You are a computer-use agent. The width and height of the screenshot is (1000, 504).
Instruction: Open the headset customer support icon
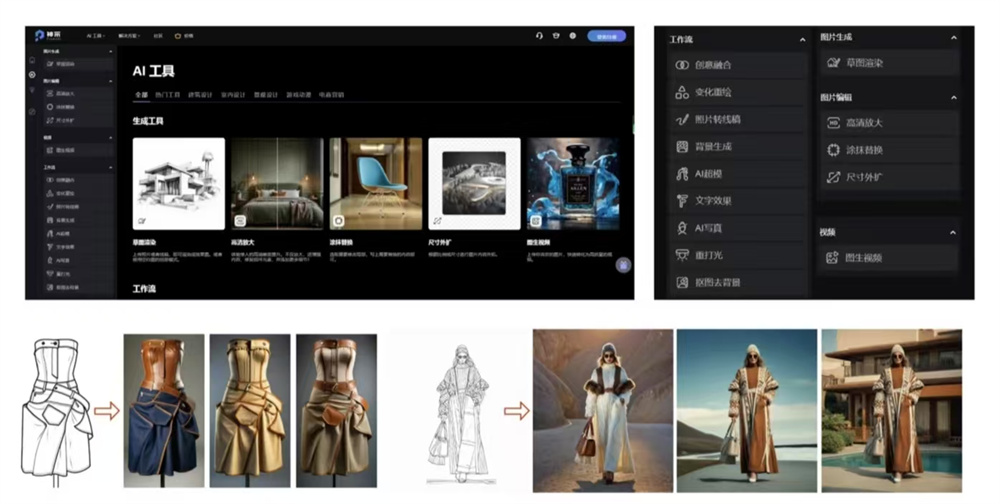540,36
